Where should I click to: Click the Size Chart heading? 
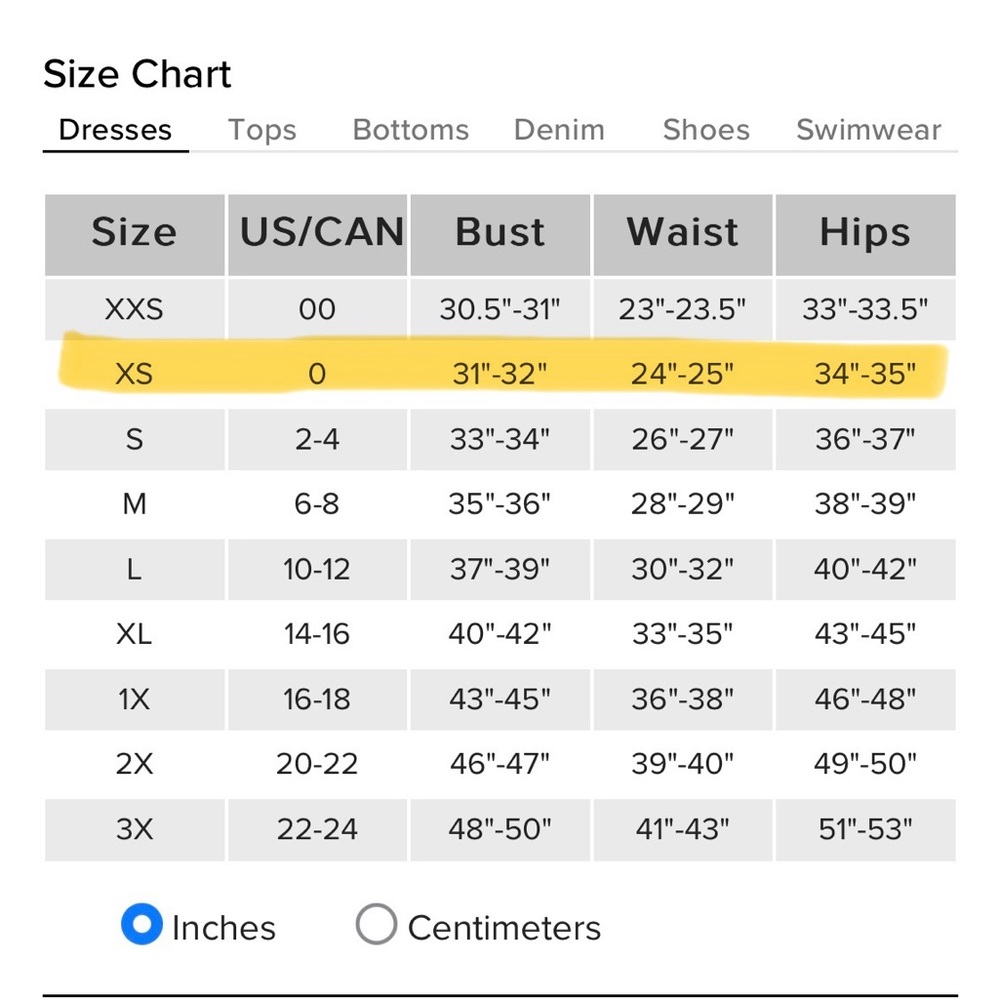137,74
